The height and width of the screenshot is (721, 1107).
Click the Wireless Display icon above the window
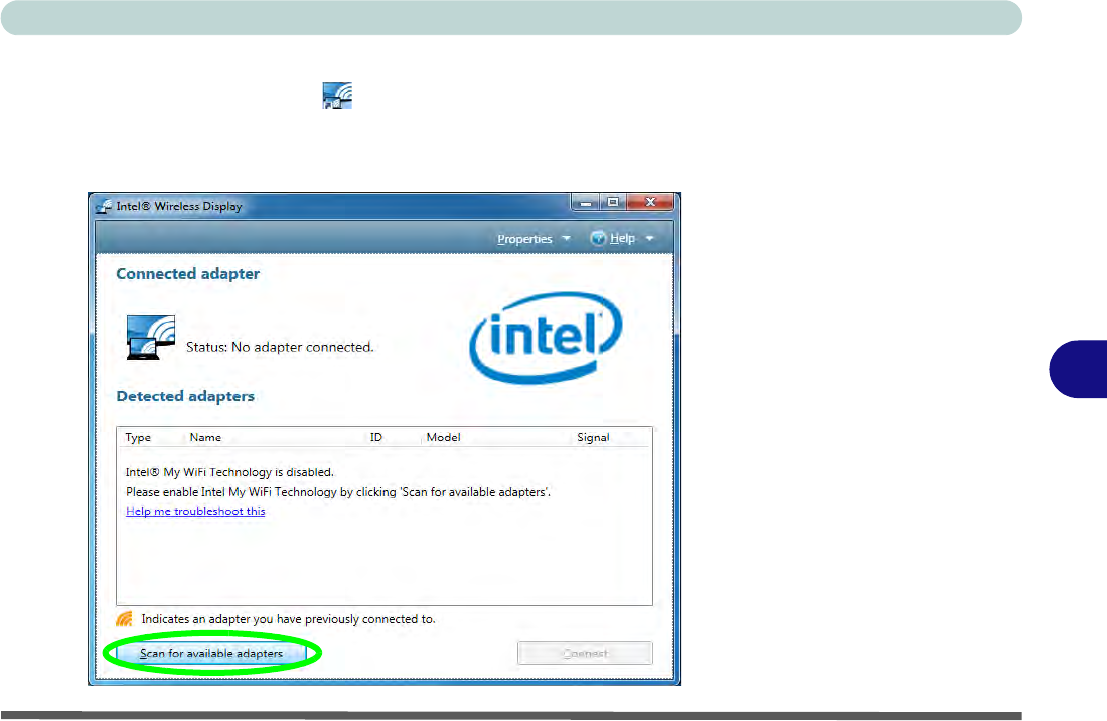[x=337, y=95]
